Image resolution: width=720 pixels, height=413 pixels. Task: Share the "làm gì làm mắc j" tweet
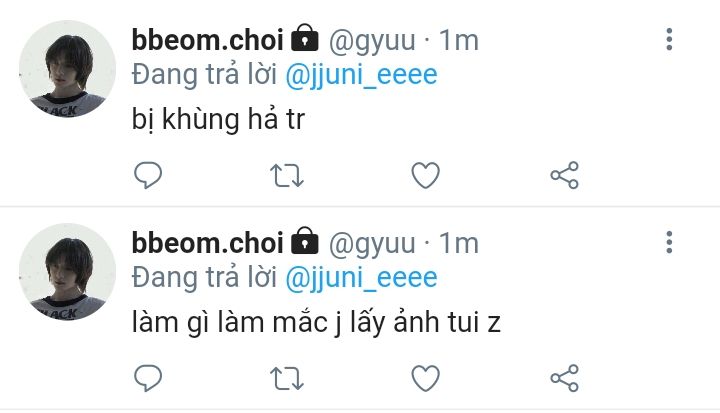564,378
